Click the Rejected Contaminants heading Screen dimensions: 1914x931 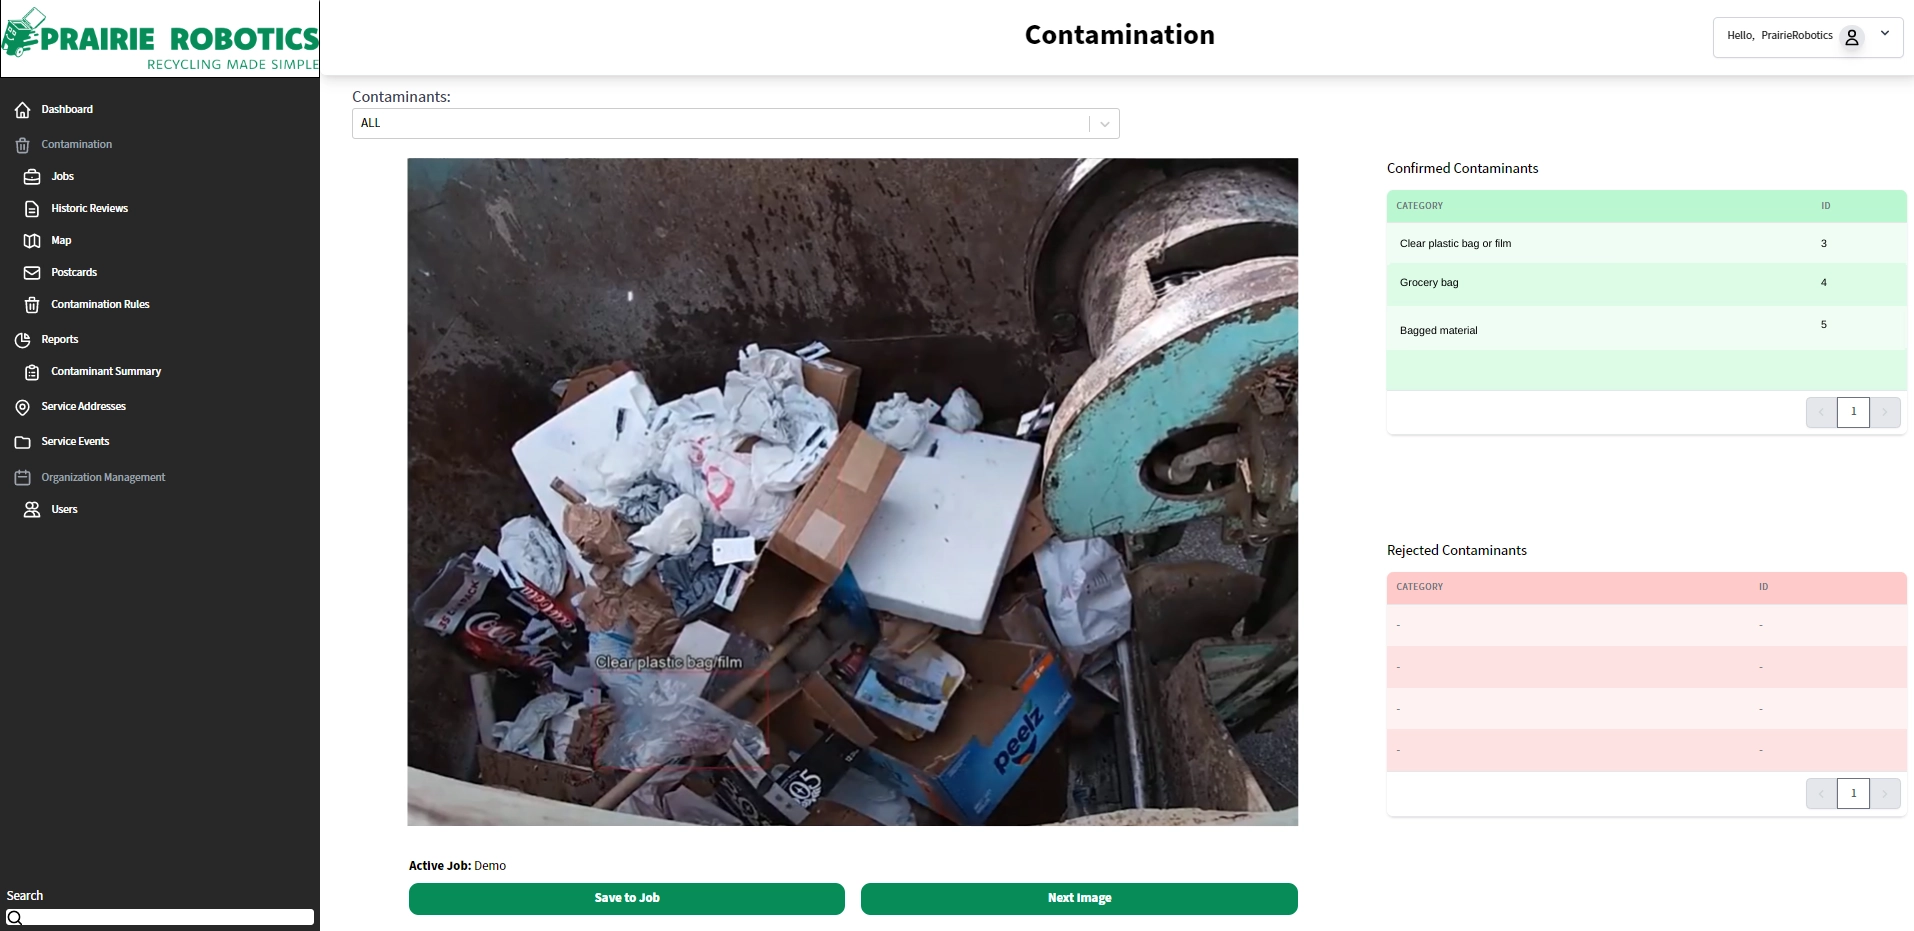[x=1456, y=550]
